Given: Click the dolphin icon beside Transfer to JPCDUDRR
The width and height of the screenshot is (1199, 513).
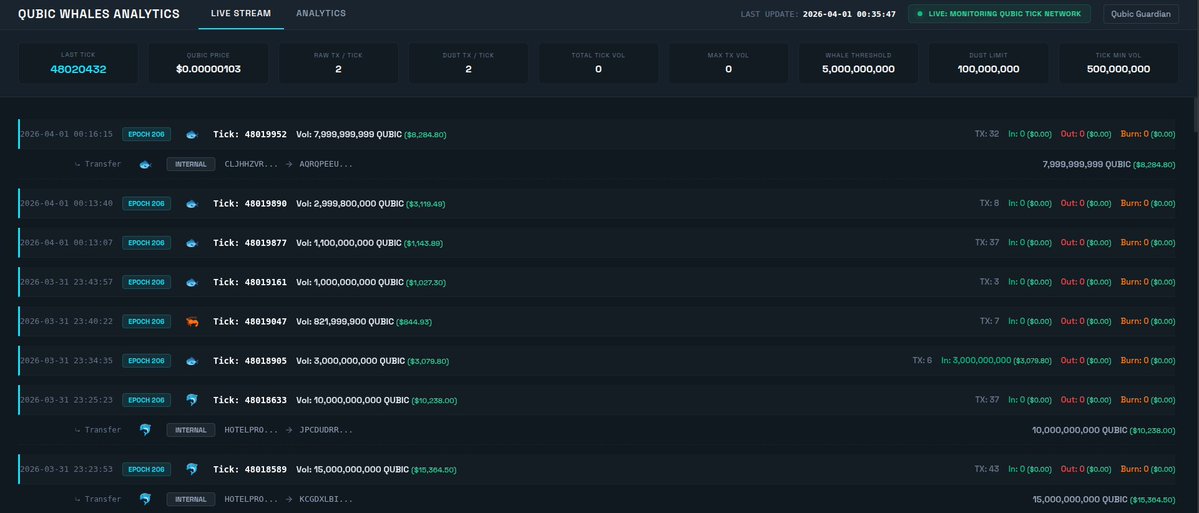Looking at the screenshot, I should click(145, 430).
